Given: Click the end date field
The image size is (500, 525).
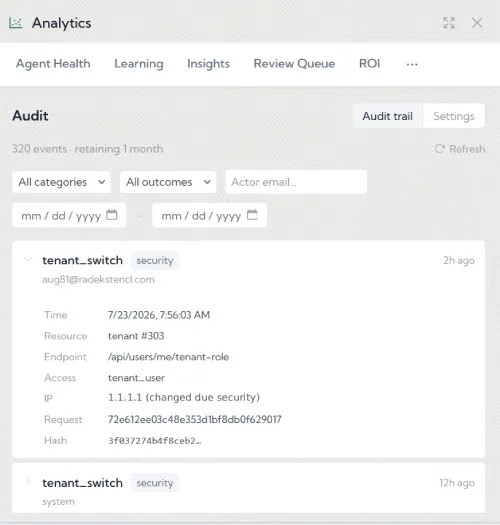Looking at the screenshot, I should (x=209, y=215).
